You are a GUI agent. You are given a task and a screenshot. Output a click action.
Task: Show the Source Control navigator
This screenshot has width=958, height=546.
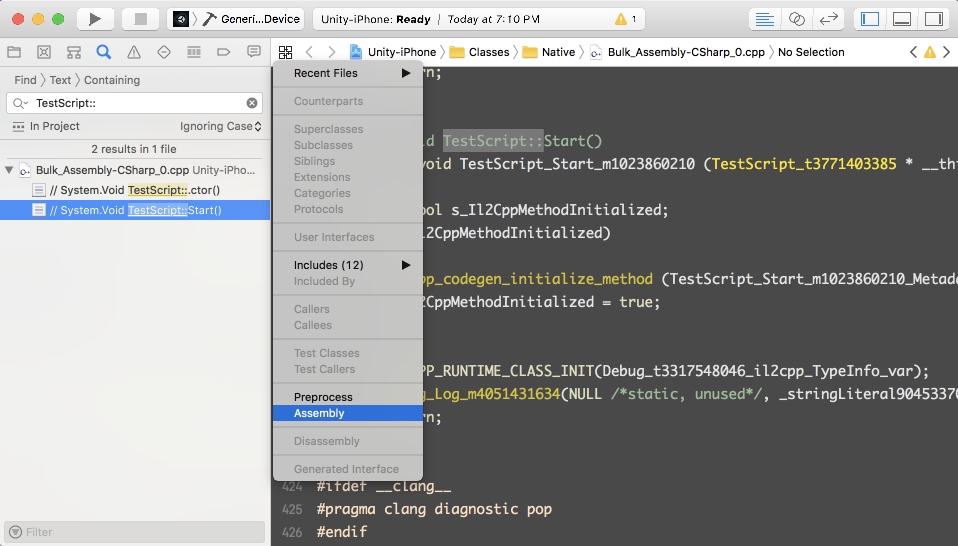pyautogui.click(x=44, y=52)
